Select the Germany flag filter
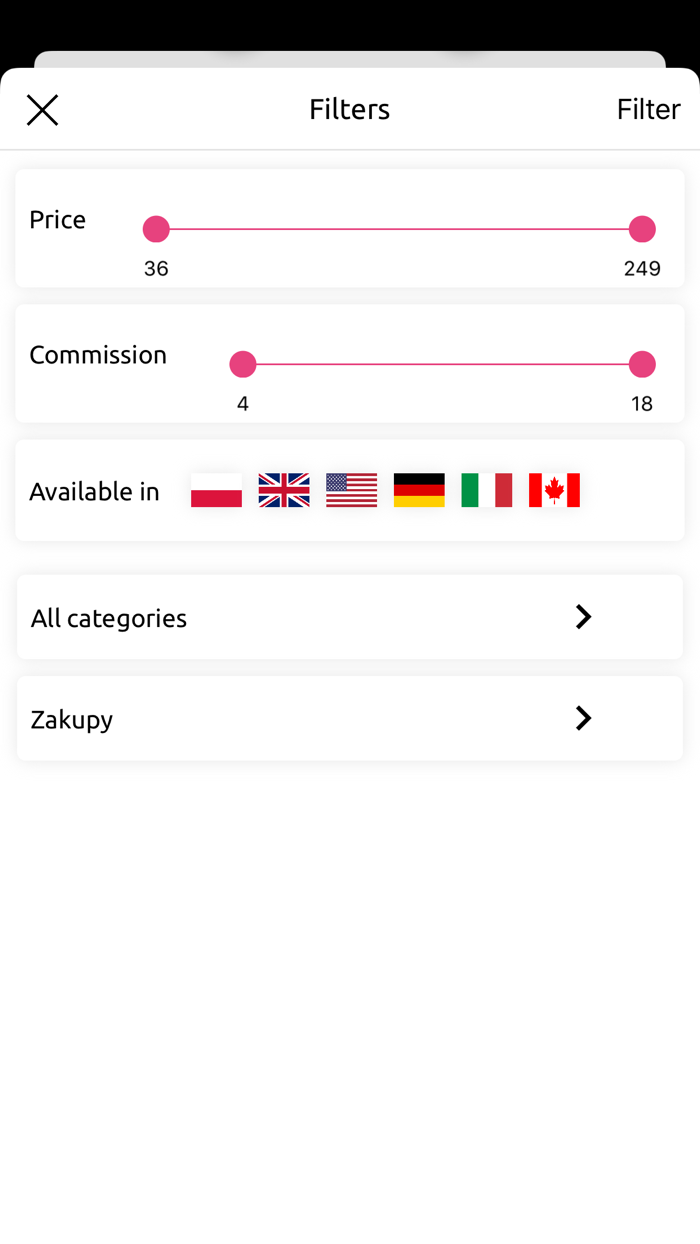Screen dimensions: 700x1244 tap(419, 490)
